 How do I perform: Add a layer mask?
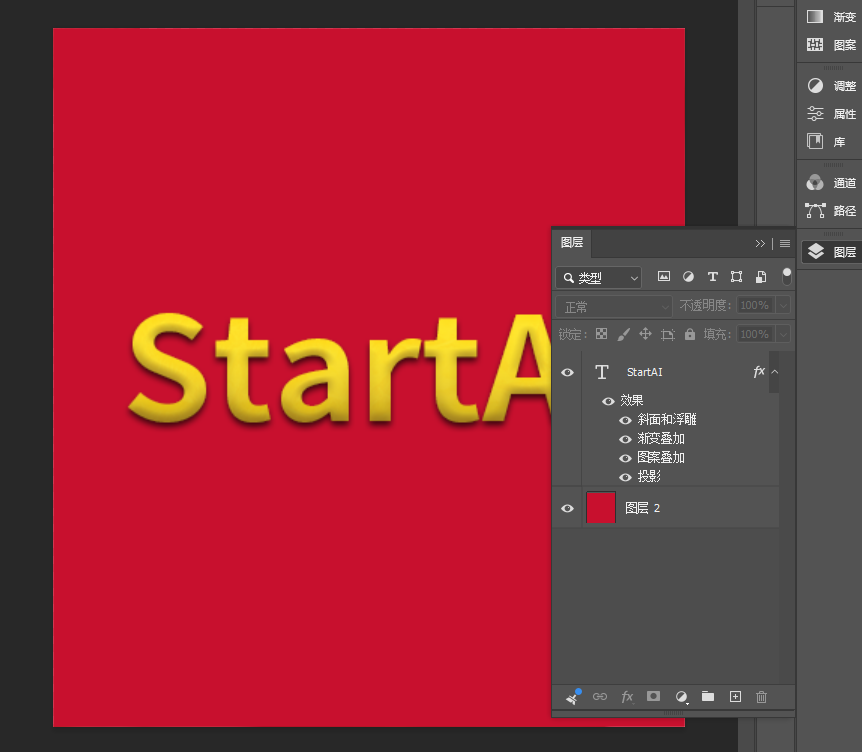654,696
